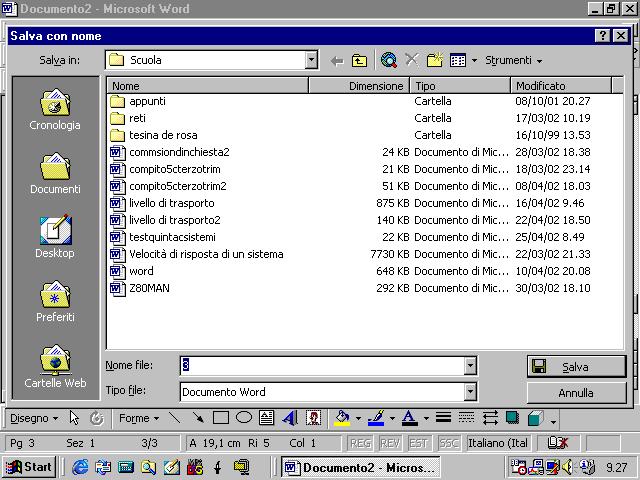This screenshot has width=640, height=480.
Task: Open the Font Color dropdown arrow
Action: (x=426, y=418)
